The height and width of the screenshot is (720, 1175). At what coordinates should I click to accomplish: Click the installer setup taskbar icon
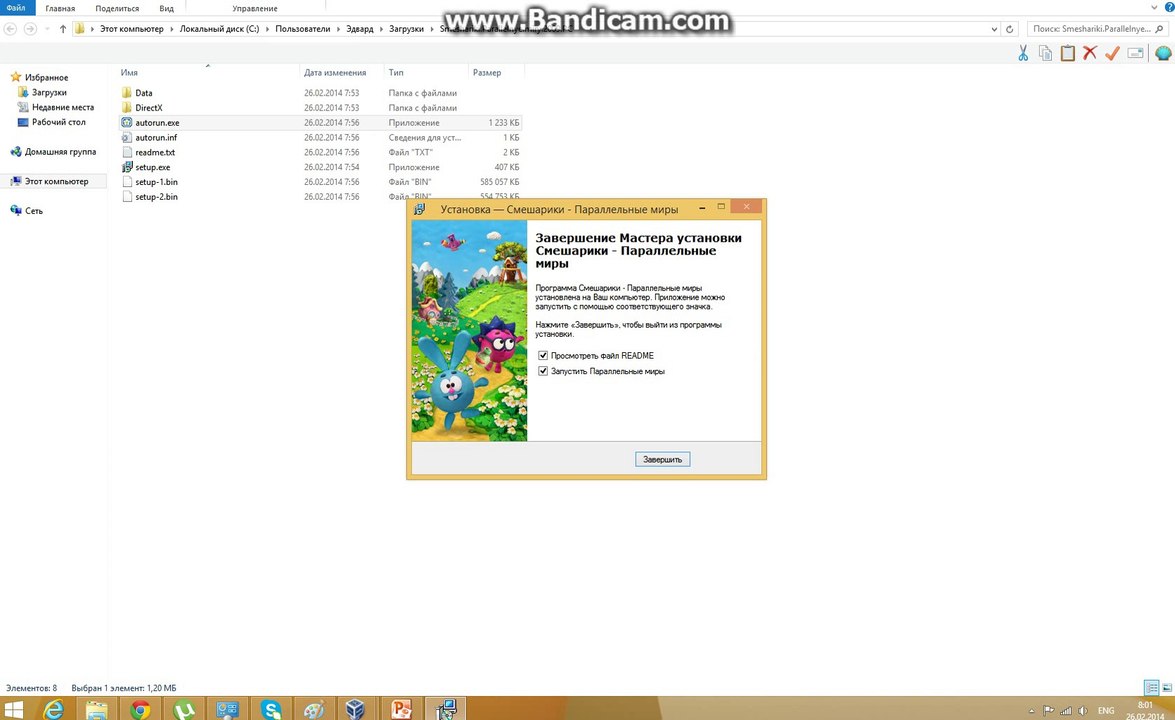tap(445, 708)
